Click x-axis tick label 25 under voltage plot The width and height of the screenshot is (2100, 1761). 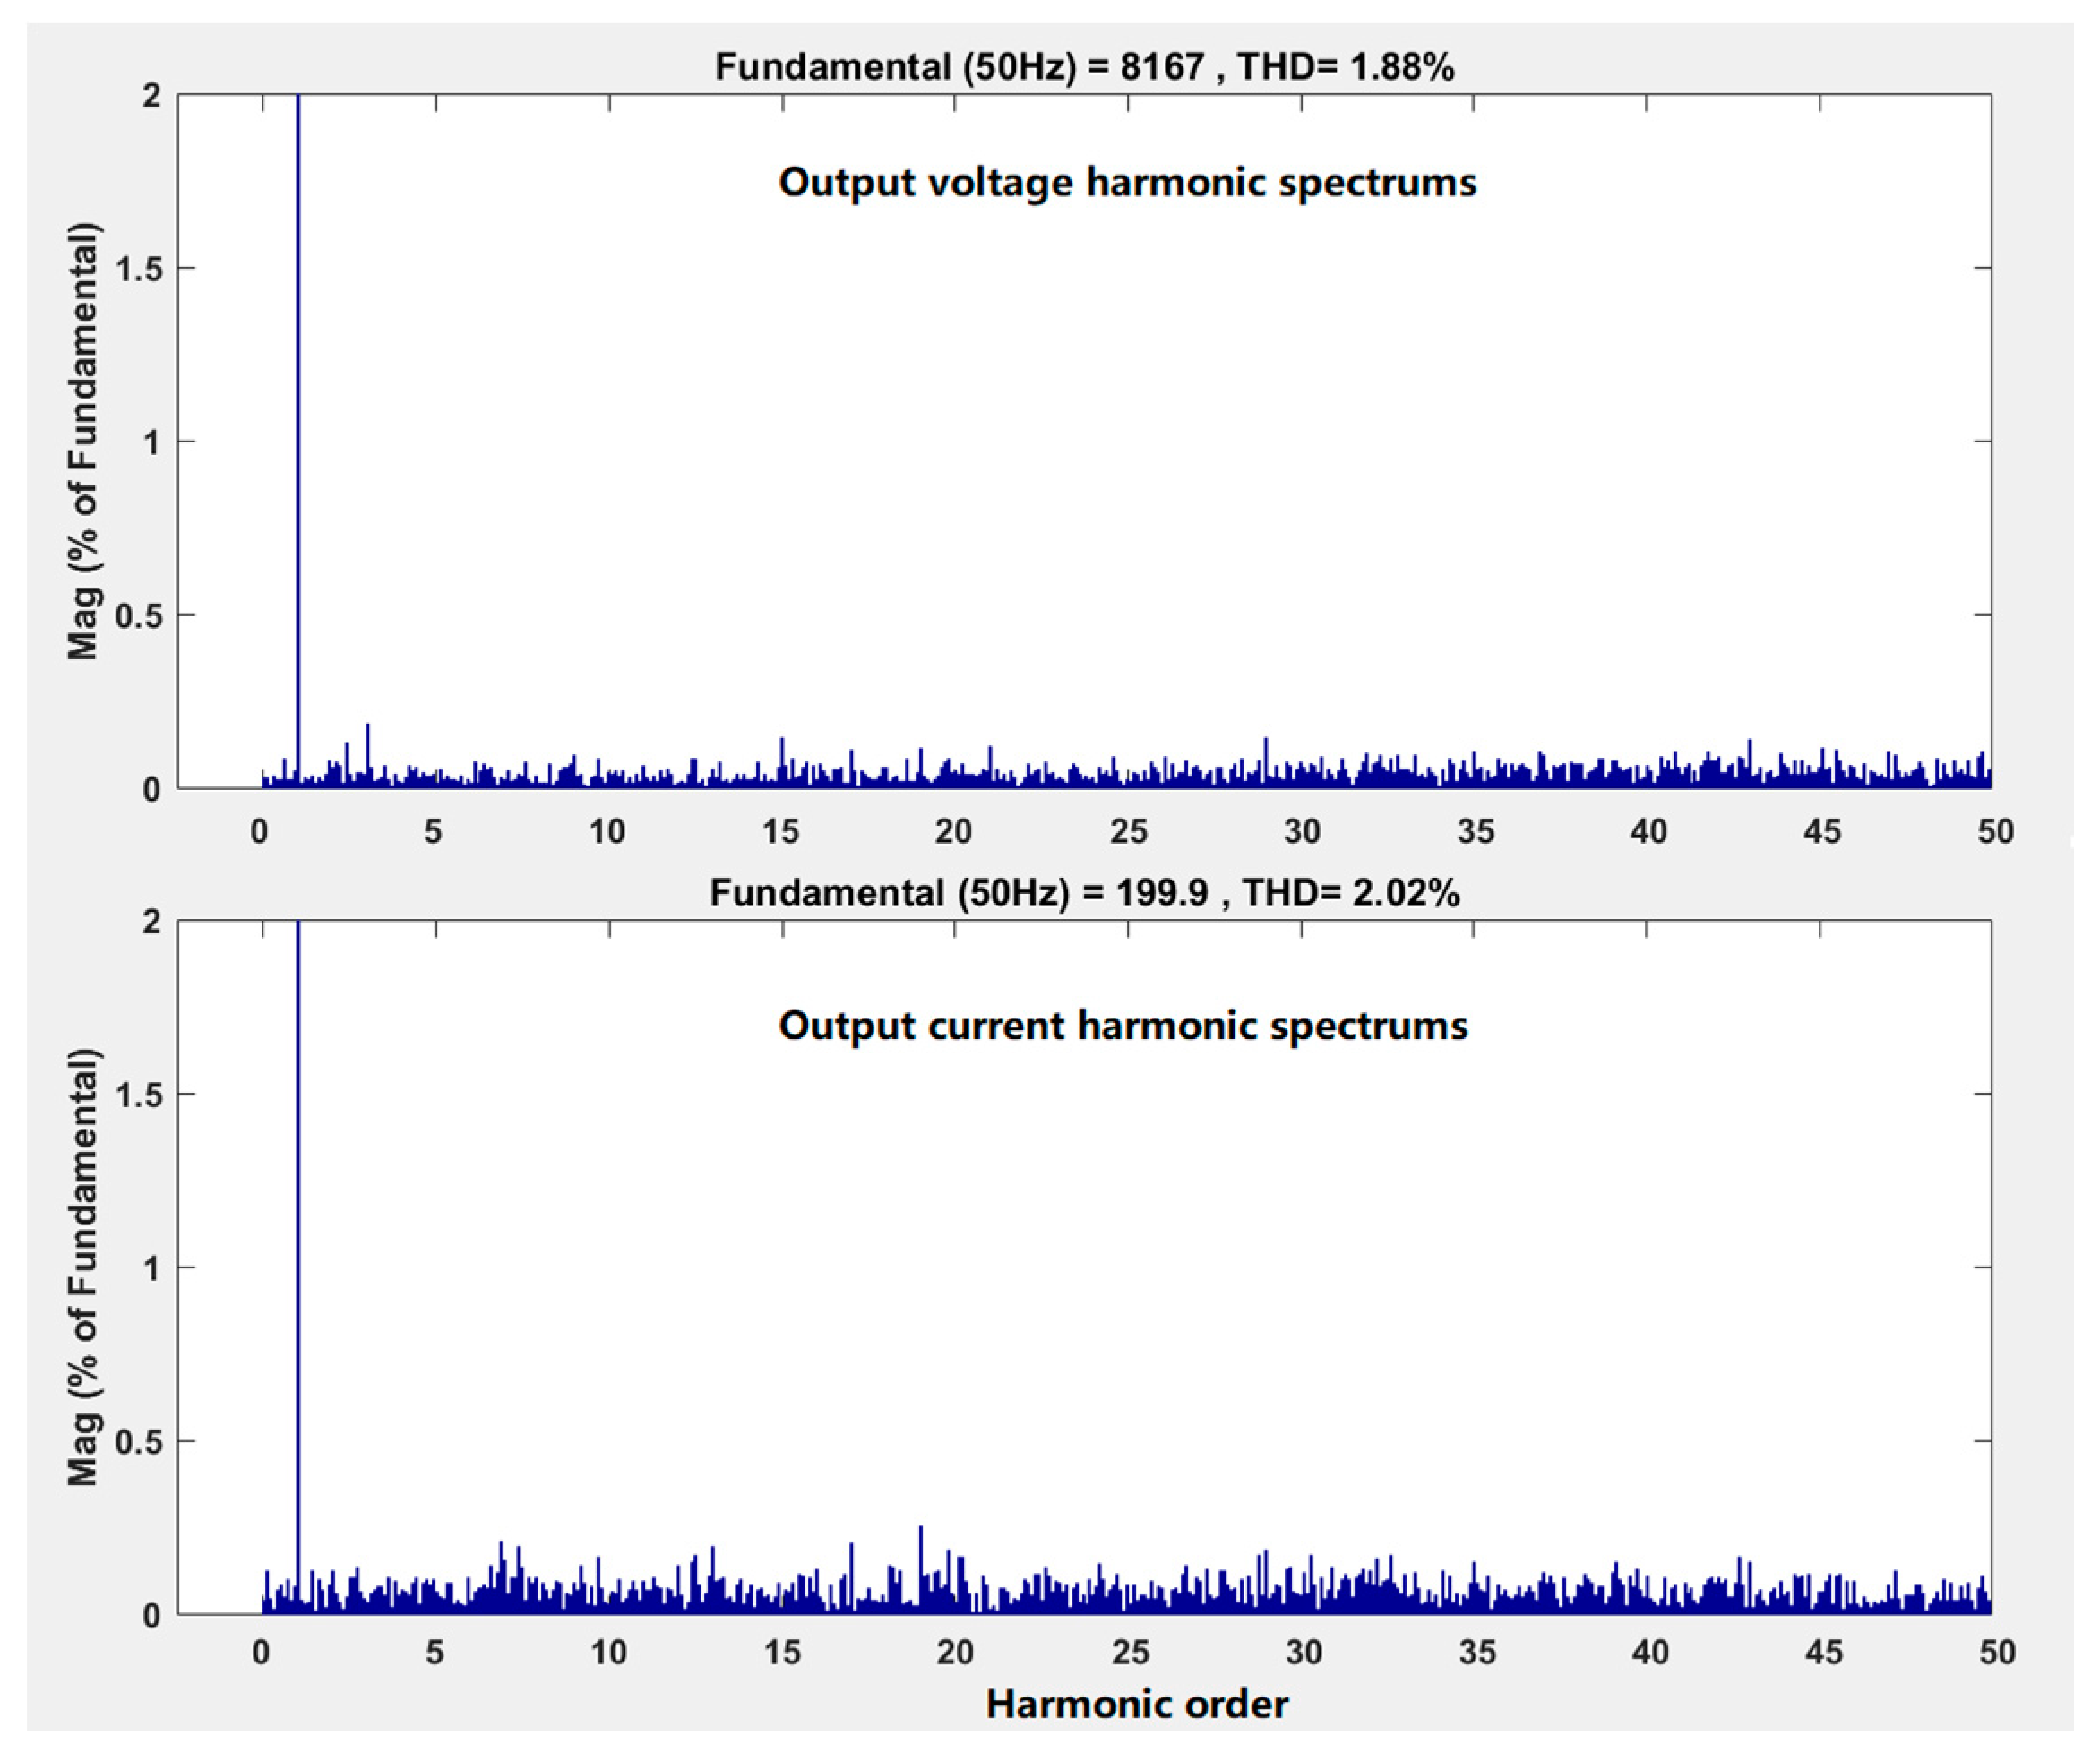(x=1128, y=832)
